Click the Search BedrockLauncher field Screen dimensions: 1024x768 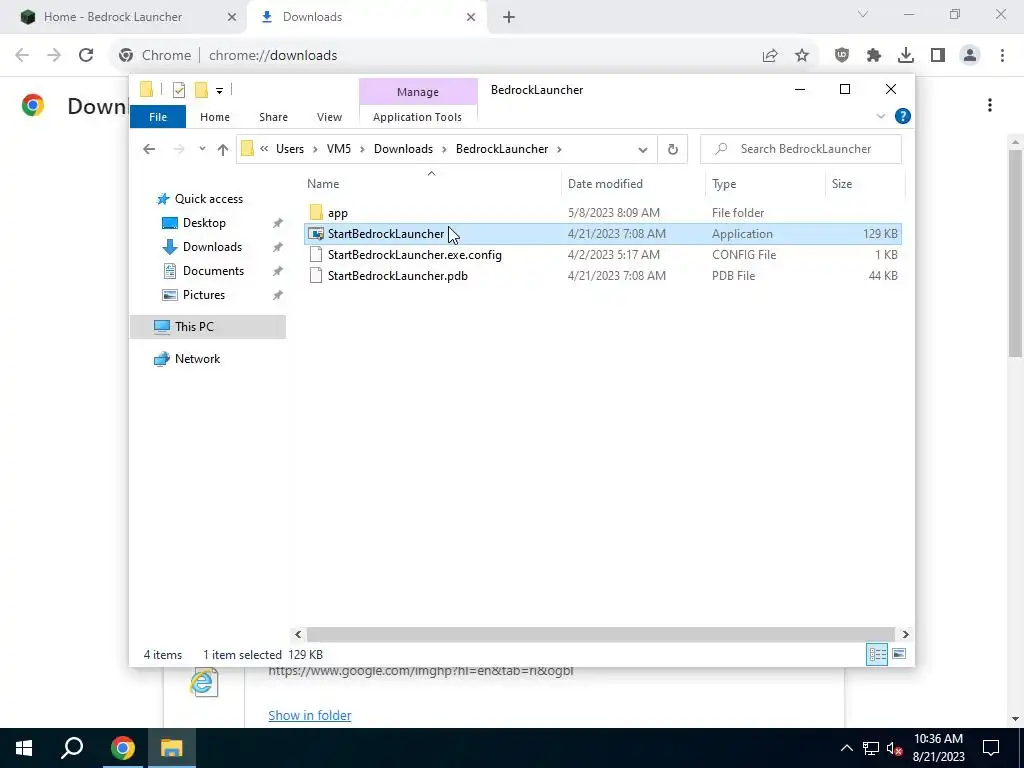pyautogui.click(x=801, y=149)
